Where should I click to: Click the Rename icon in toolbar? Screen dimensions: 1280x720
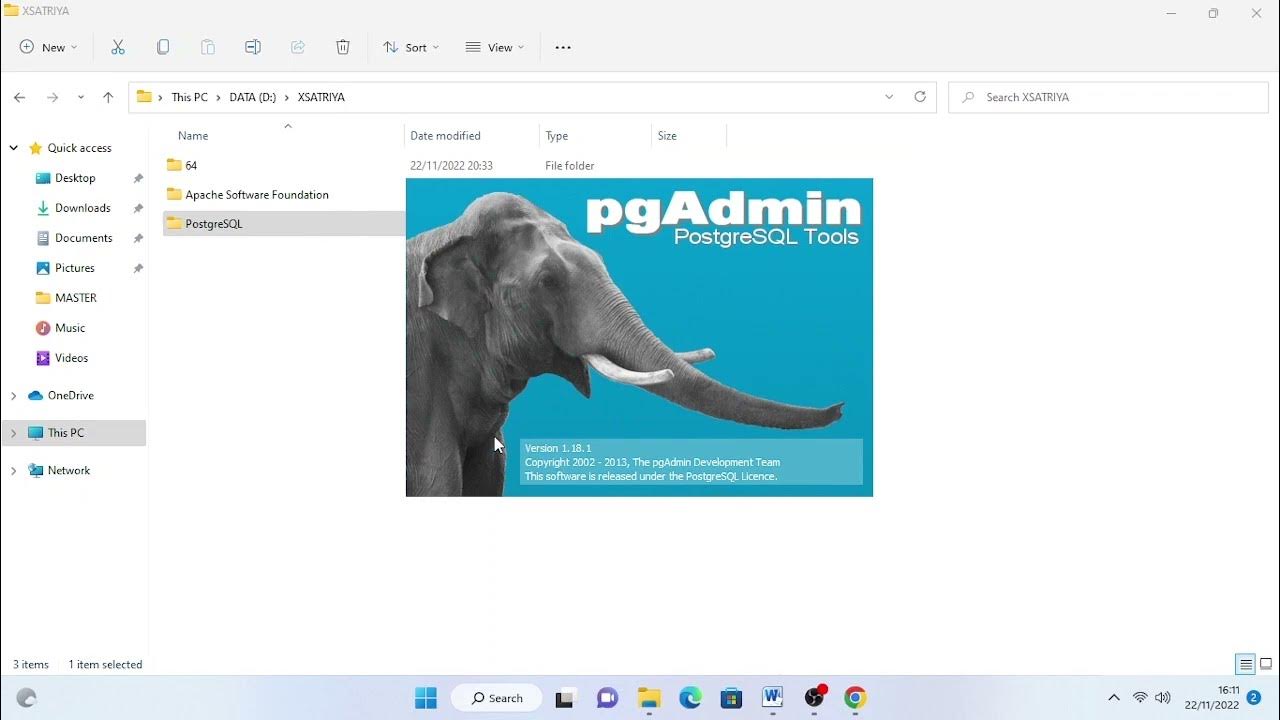click(x=253, y=47)
